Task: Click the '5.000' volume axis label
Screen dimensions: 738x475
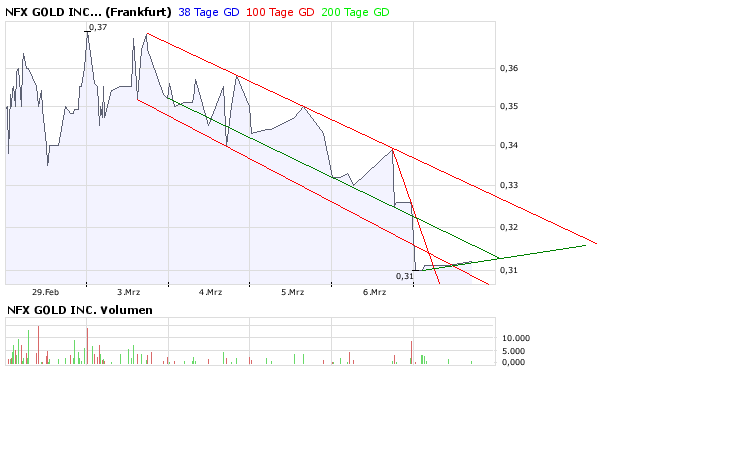Action: click(513, 351)
